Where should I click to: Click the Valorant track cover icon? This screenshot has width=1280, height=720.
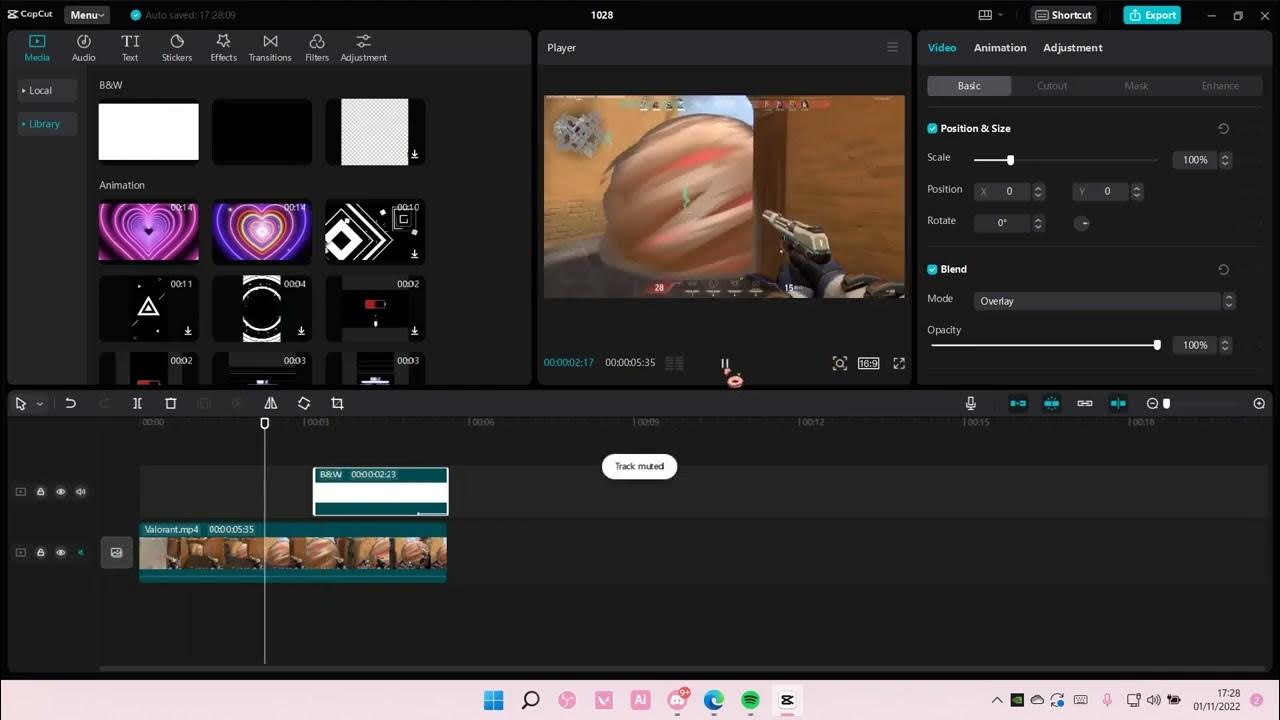[x=116, y=552]
